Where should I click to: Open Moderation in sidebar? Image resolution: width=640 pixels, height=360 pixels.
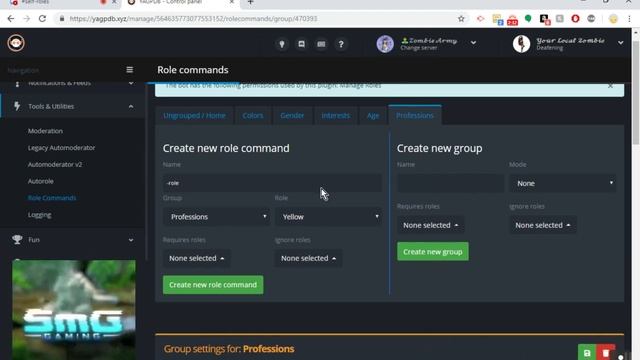point(45,131)
